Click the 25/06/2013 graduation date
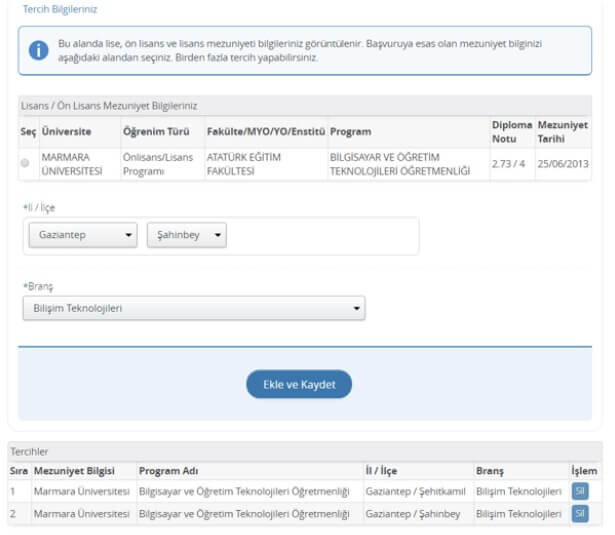This screenshot has height=535, width=615. pyautogui.click(x=563, y=164)
